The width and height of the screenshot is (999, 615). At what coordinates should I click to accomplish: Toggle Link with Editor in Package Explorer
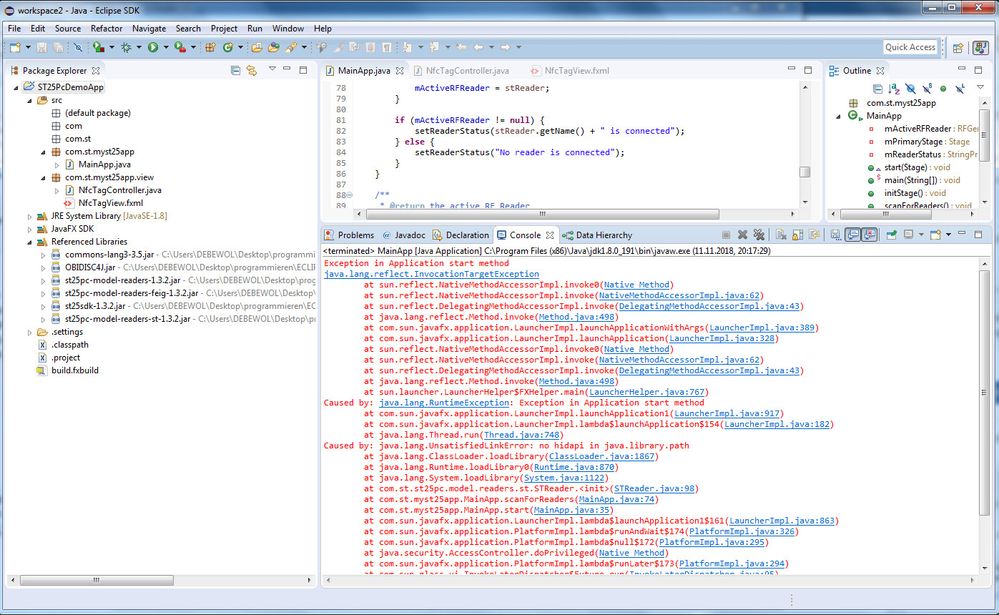[x=252, y=70]
